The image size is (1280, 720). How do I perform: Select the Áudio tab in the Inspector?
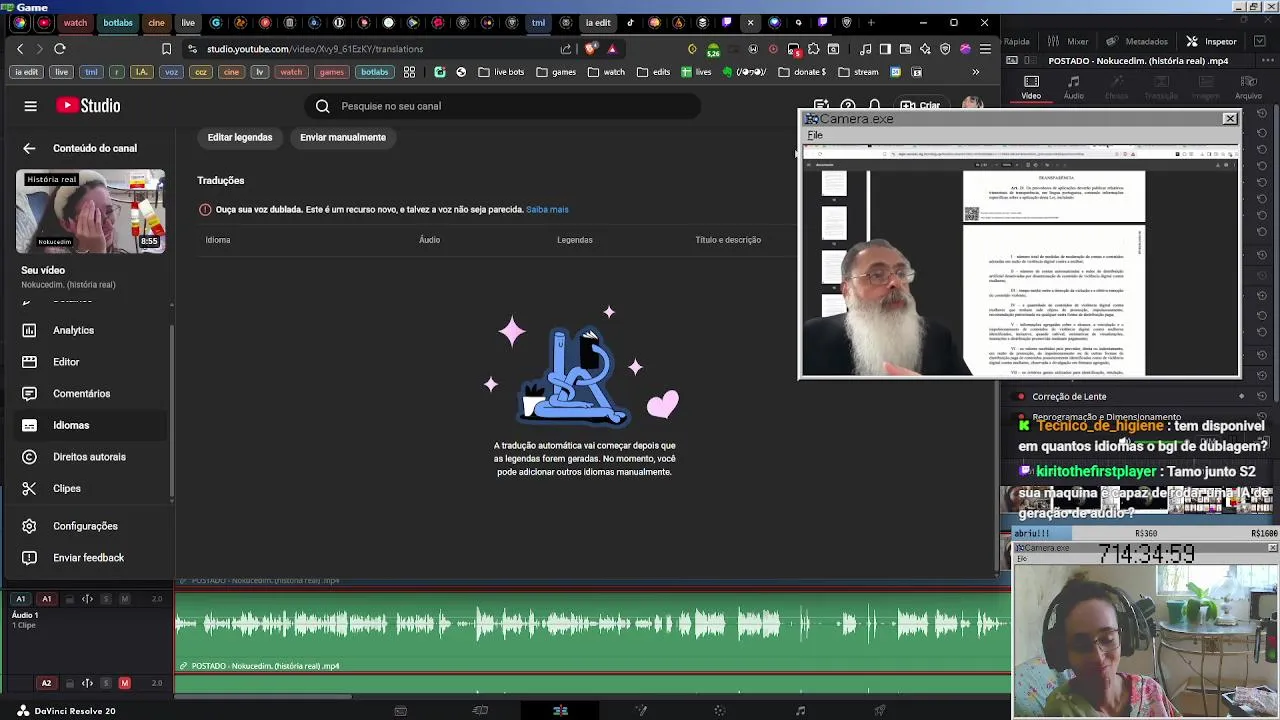[1073, 88]
